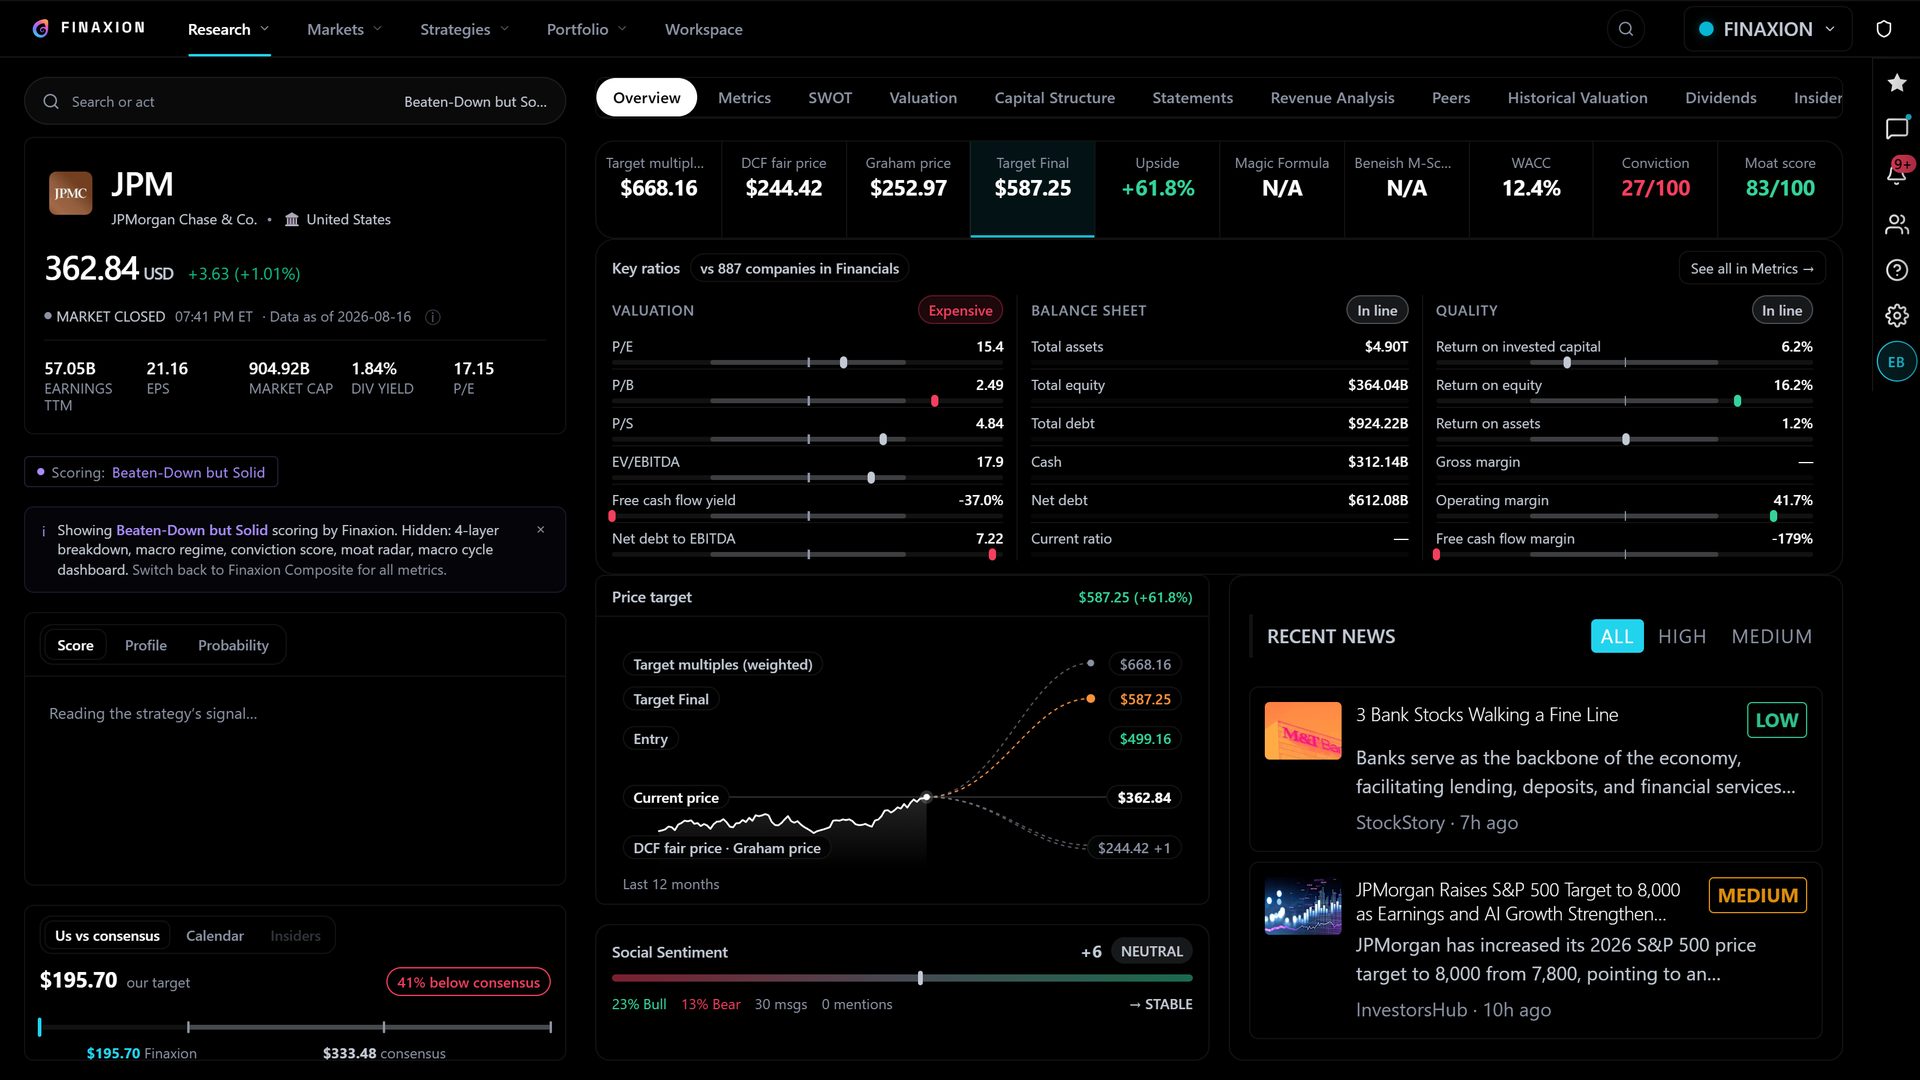1920x1080 pixels.
Task: Select the Graham price card
Action: 908,189
